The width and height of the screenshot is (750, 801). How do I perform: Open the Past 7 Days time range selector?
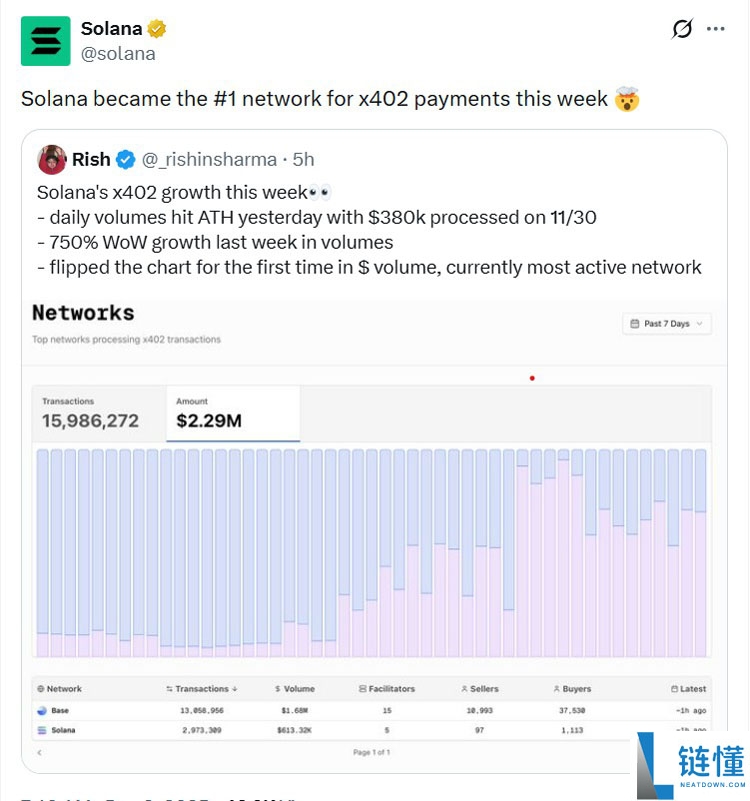coord(666,323)
